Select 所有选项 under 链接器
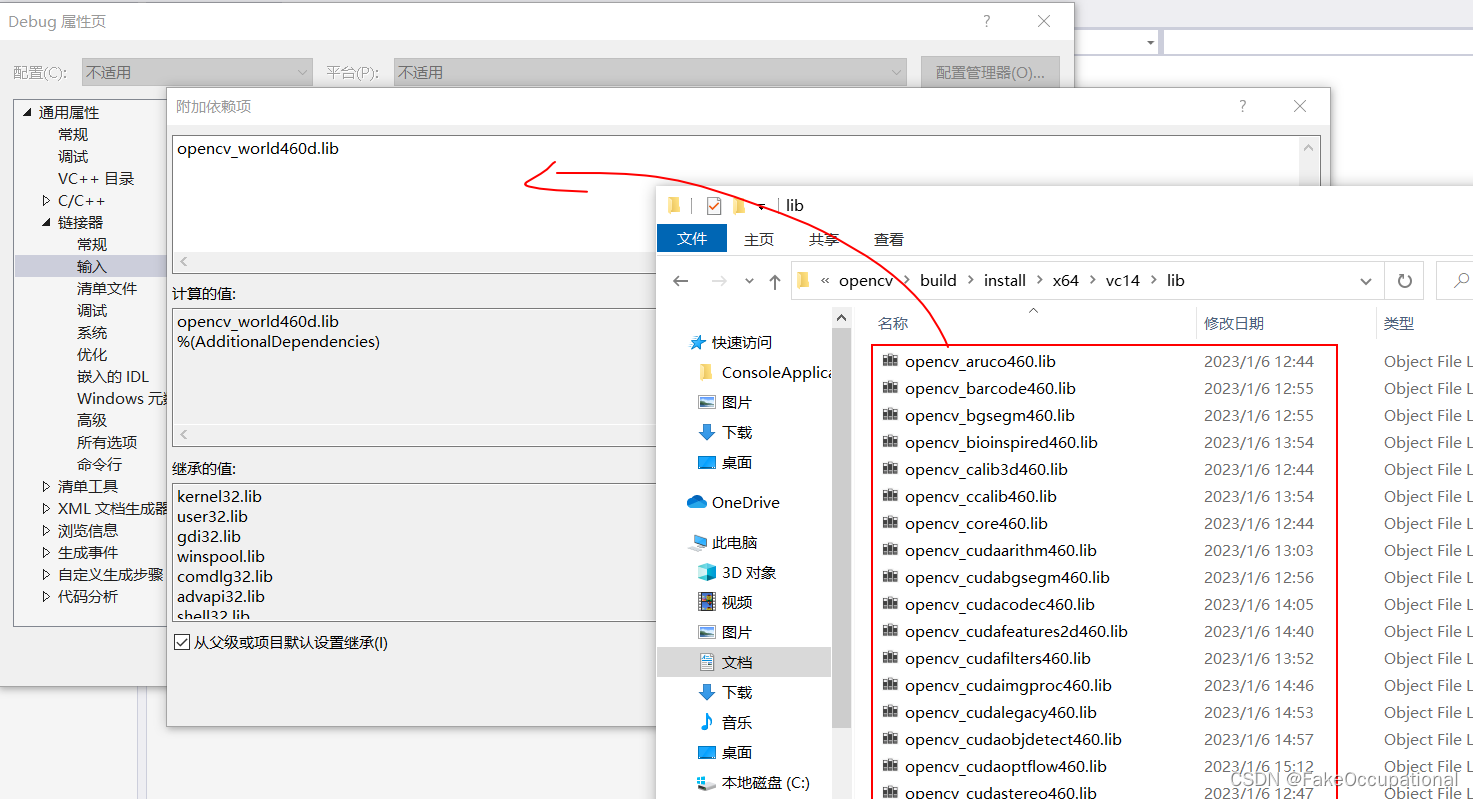The image size is (1473, 799). coord(107,442)
